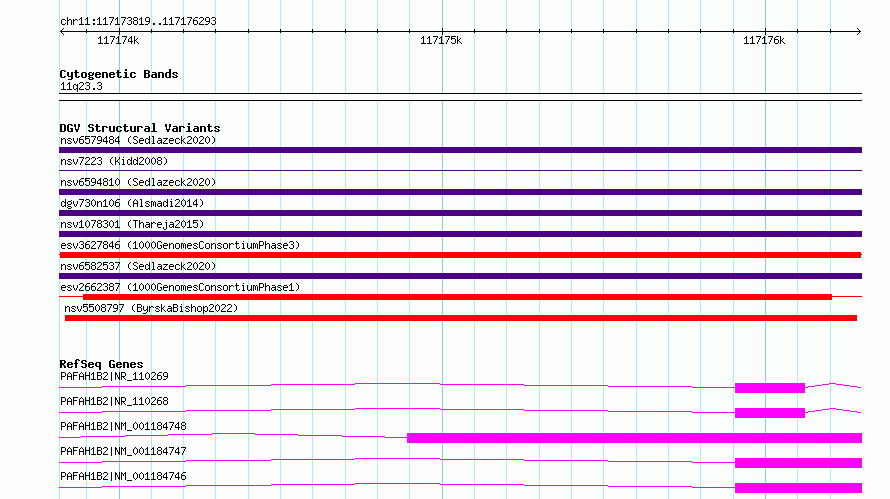
Task: Click the nsv6579484 (Sedlazeck2020) label
Action: point(138,140)
